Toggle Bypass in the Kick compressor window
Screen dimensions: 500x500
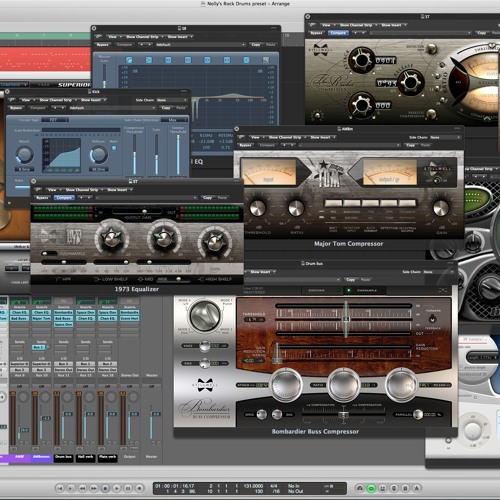(16, 108)
